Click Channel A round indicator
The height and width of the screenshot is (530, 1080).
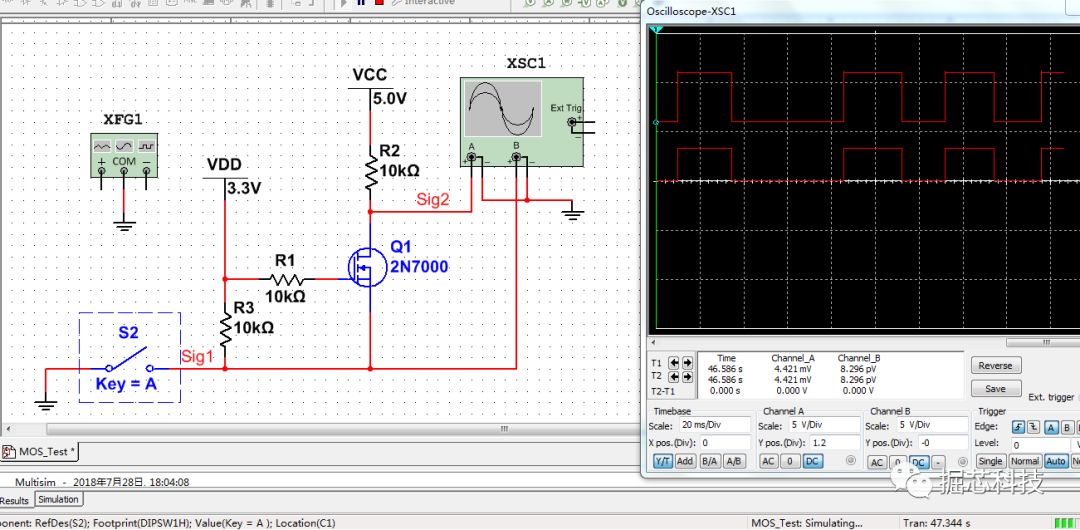(853, 460)
